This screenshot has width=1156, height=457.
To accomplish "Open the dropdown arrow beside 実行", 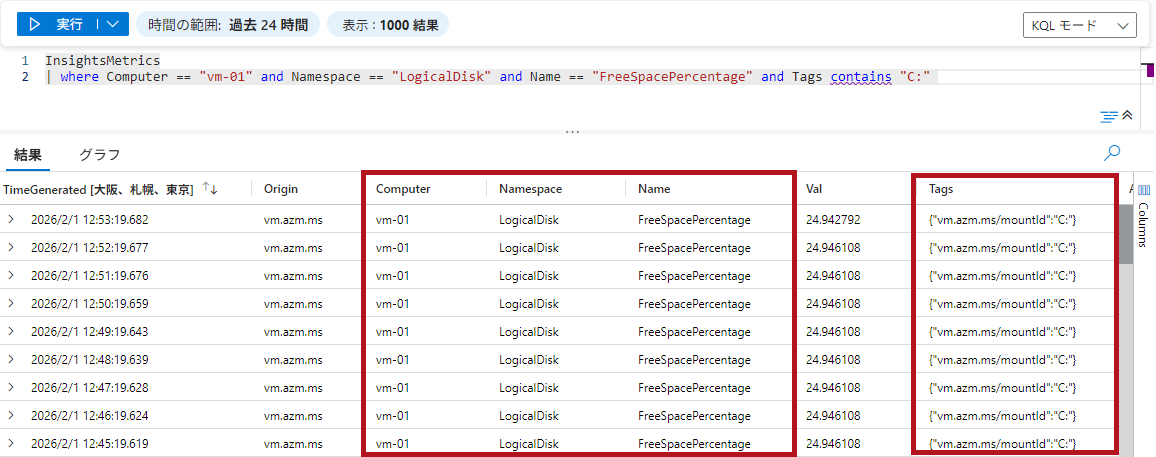I will tap(114, 24).
